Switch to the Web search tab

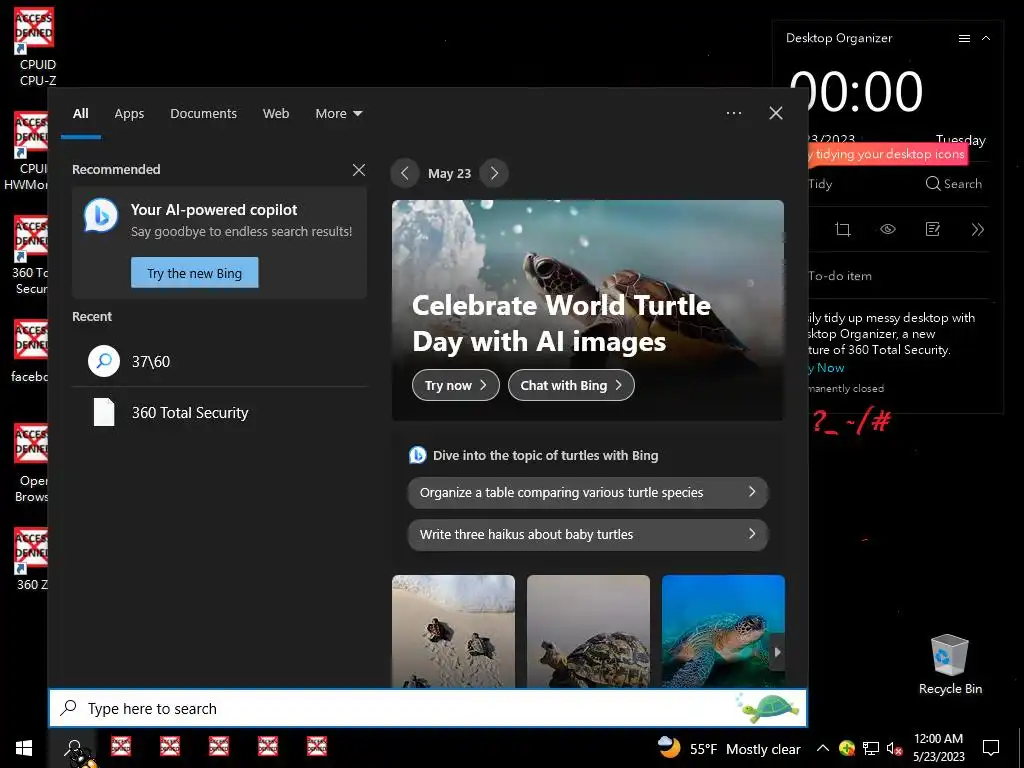pyautogui.click(x=276, y=114)
